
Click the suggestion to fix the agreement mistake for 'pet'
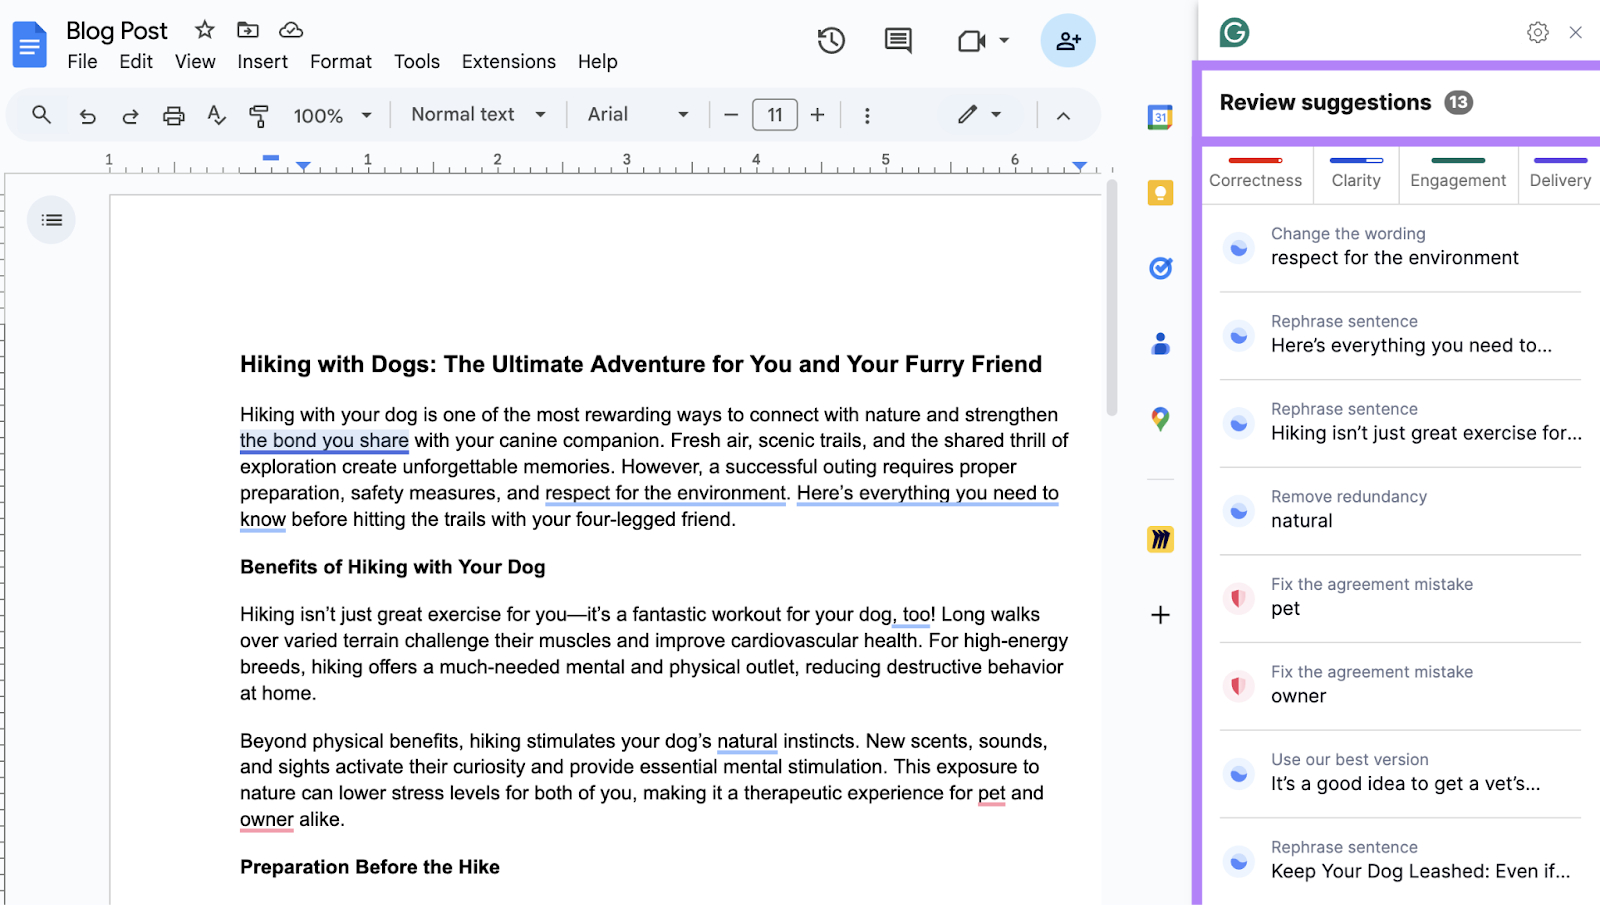coord(1398,597)
